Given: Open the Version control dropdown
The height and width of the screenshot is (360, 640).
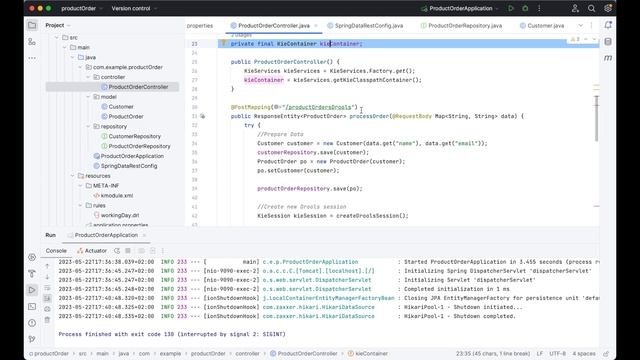Looking at the screenshot, I should pos(134,8).
